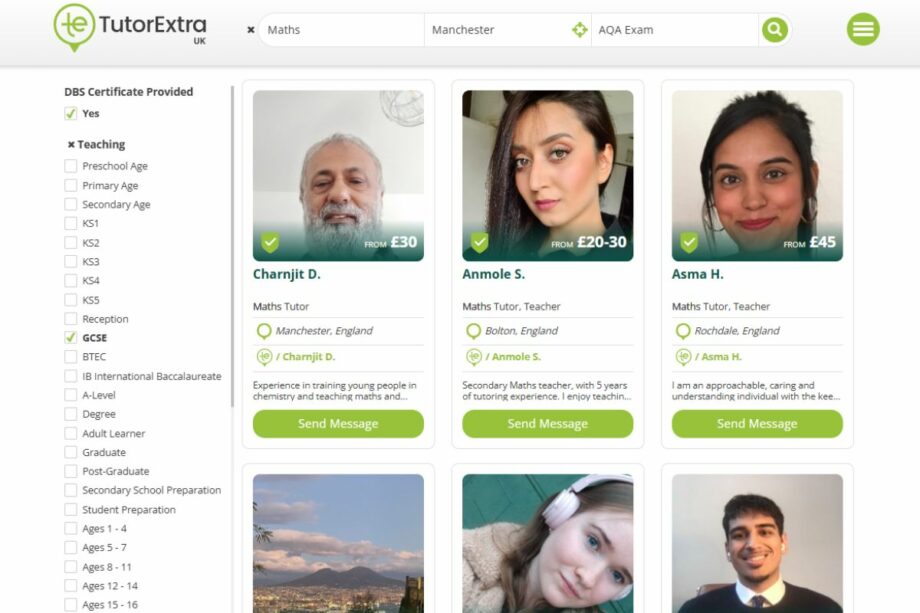The height and width of the screenshot is (613, 920).
Task: Click the TutorExtra UK logo
Action: 130,28
